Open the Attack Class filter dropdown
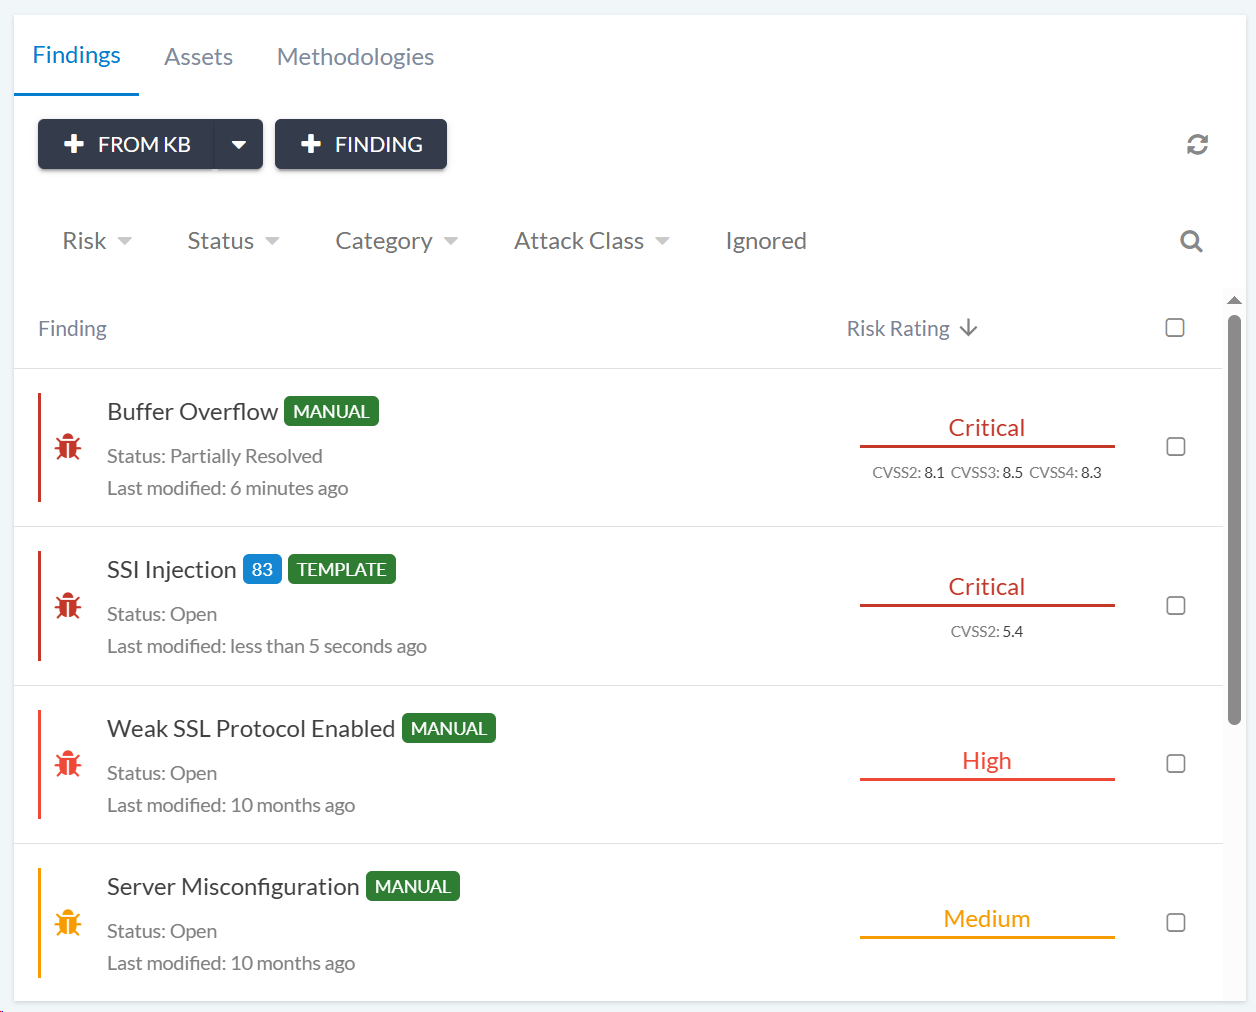 591,241
